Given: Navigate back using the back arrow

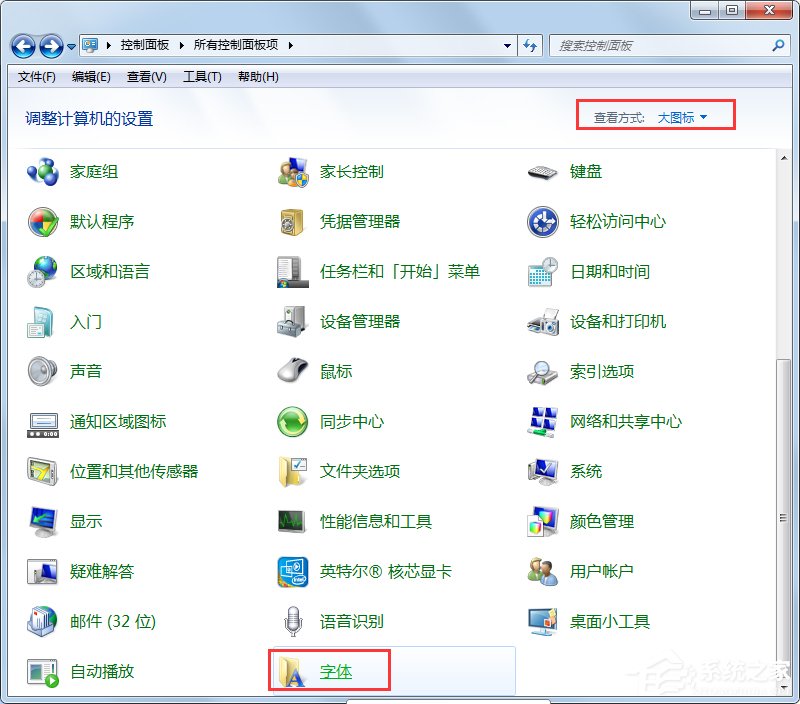Looking at the screenshot, I should (22, 45).
